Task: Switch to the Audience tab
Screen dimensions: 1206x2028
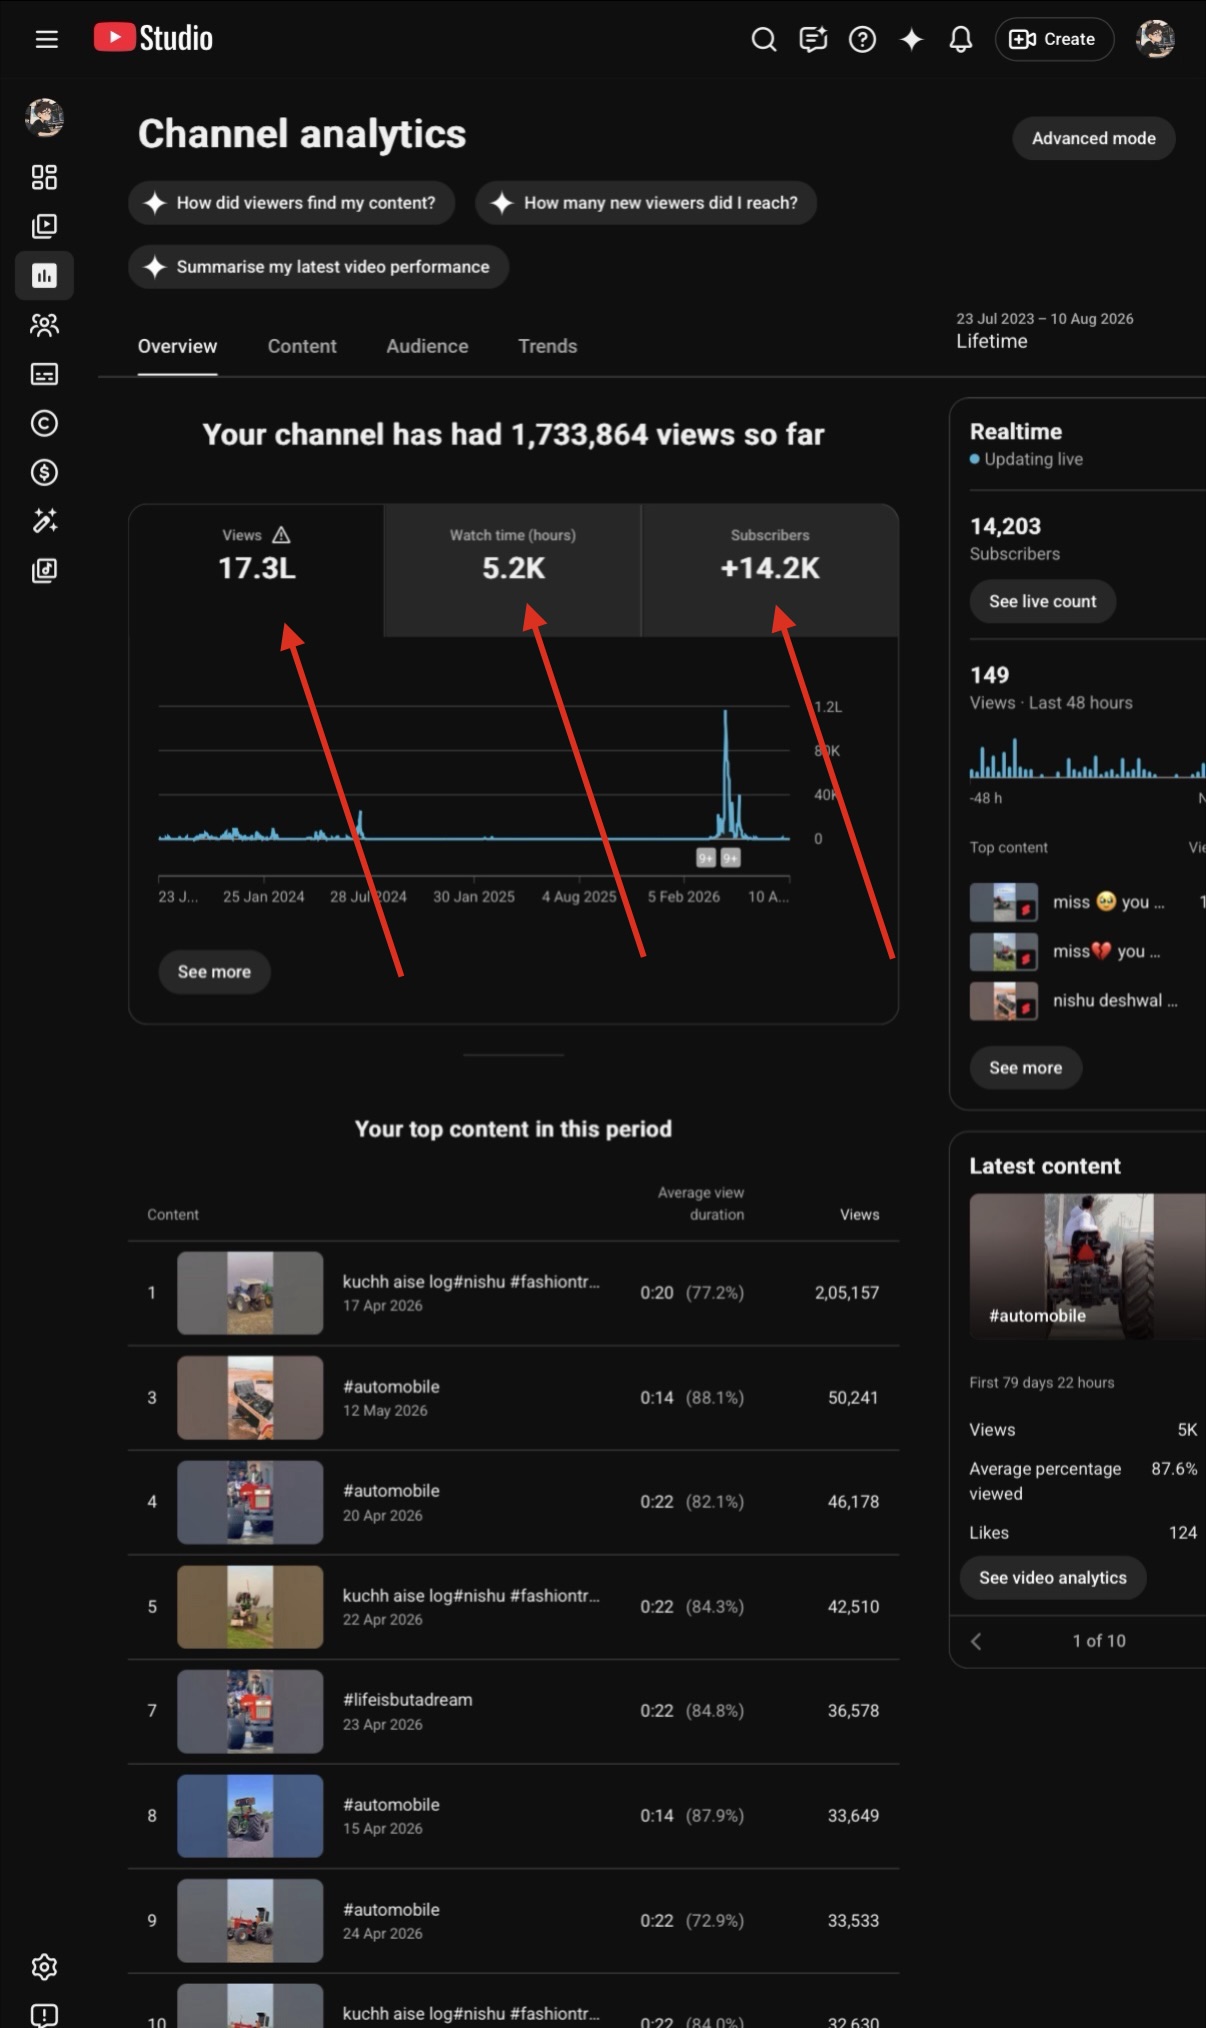Action: point(427,346)
